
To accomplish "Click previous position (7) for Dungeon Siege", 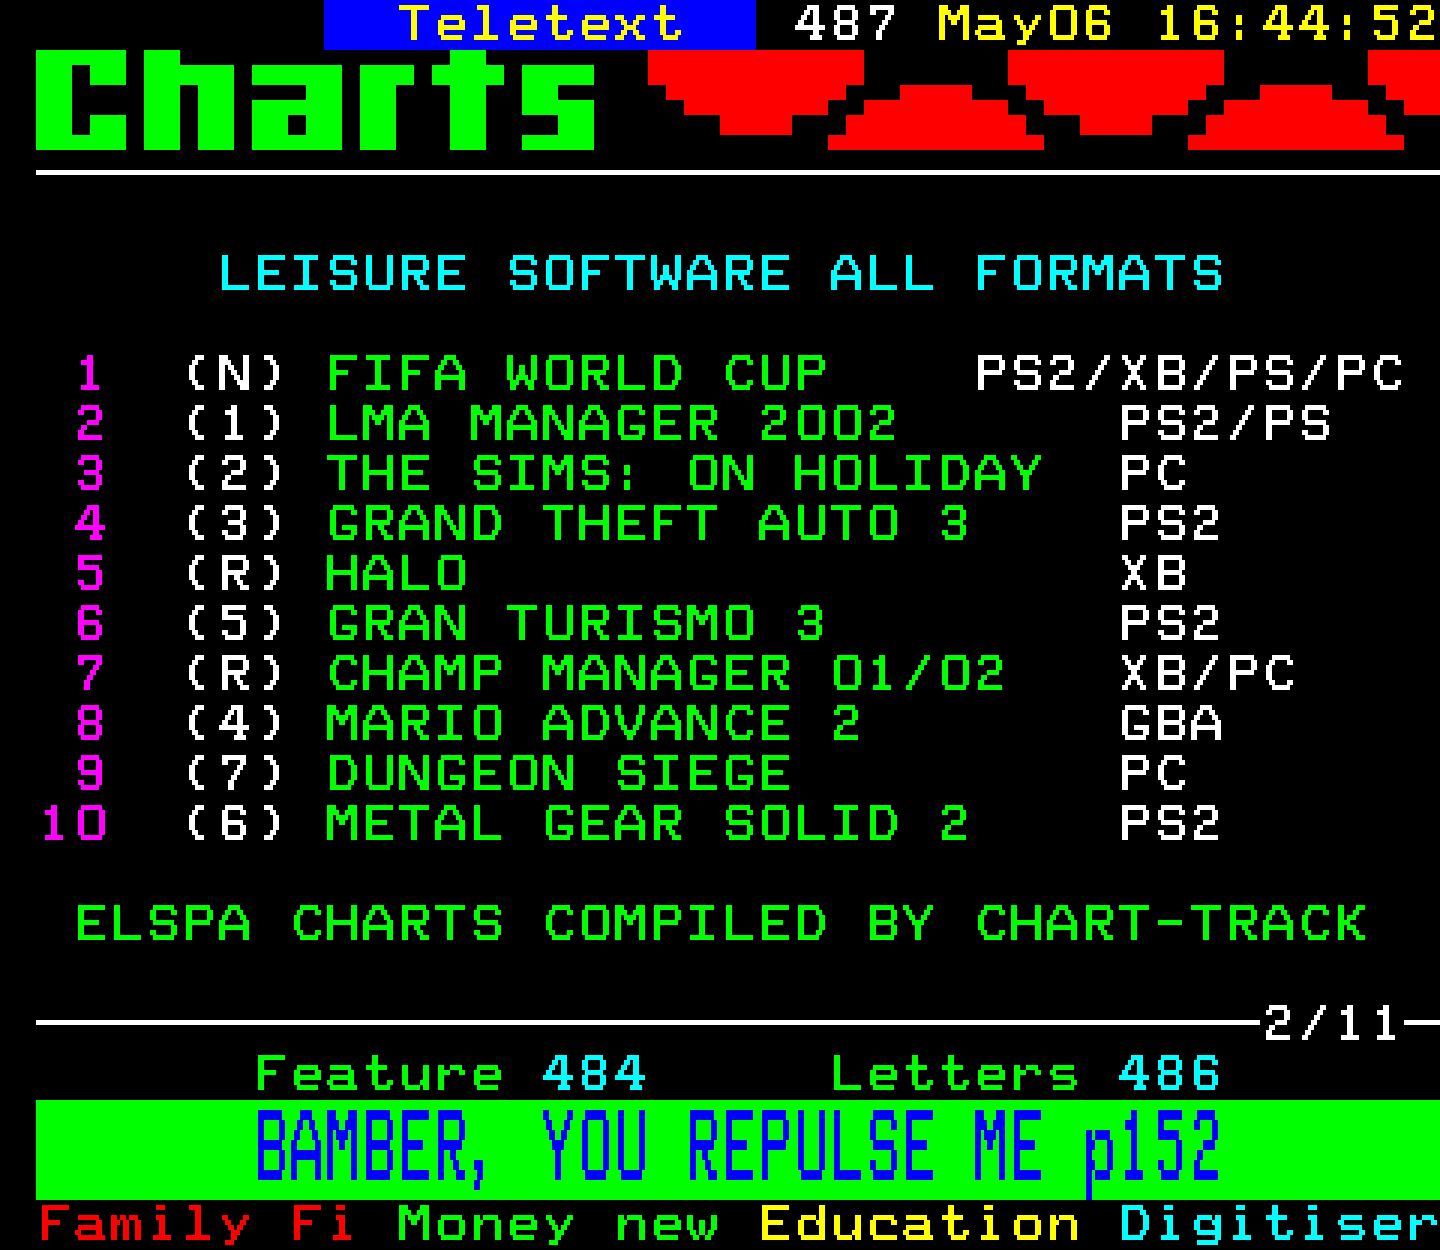I will click(235, 774).
